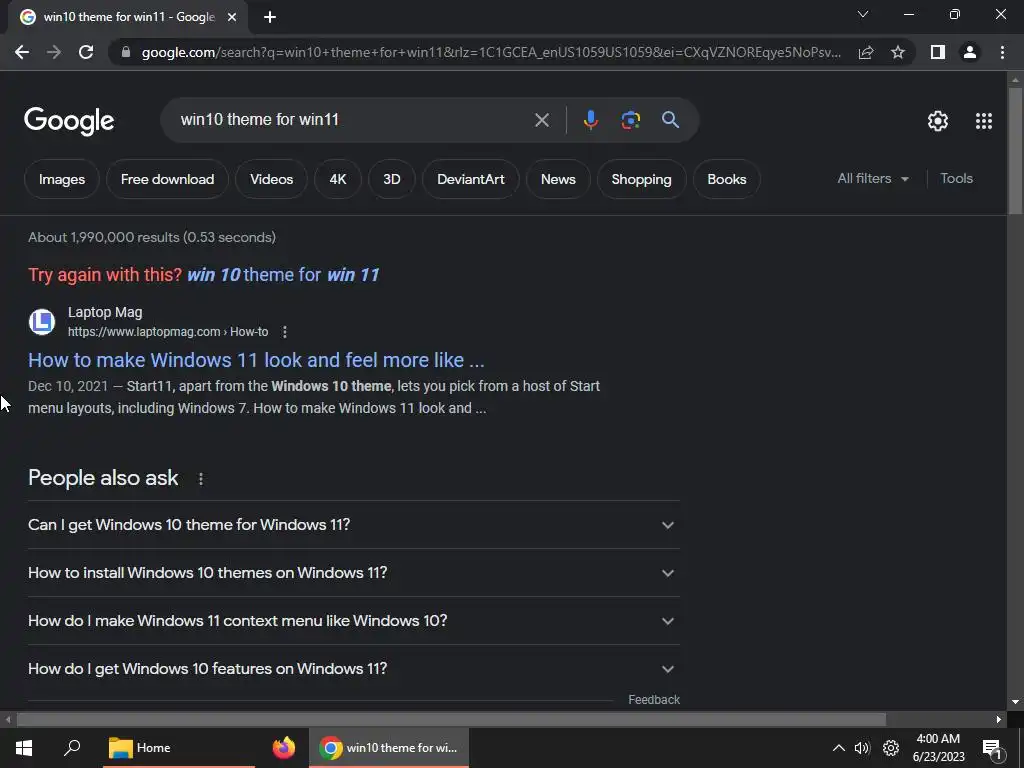Click the laptopmag.com URL breadcrumb
The image size is (1024, 768).
click(x=168, y=332)
